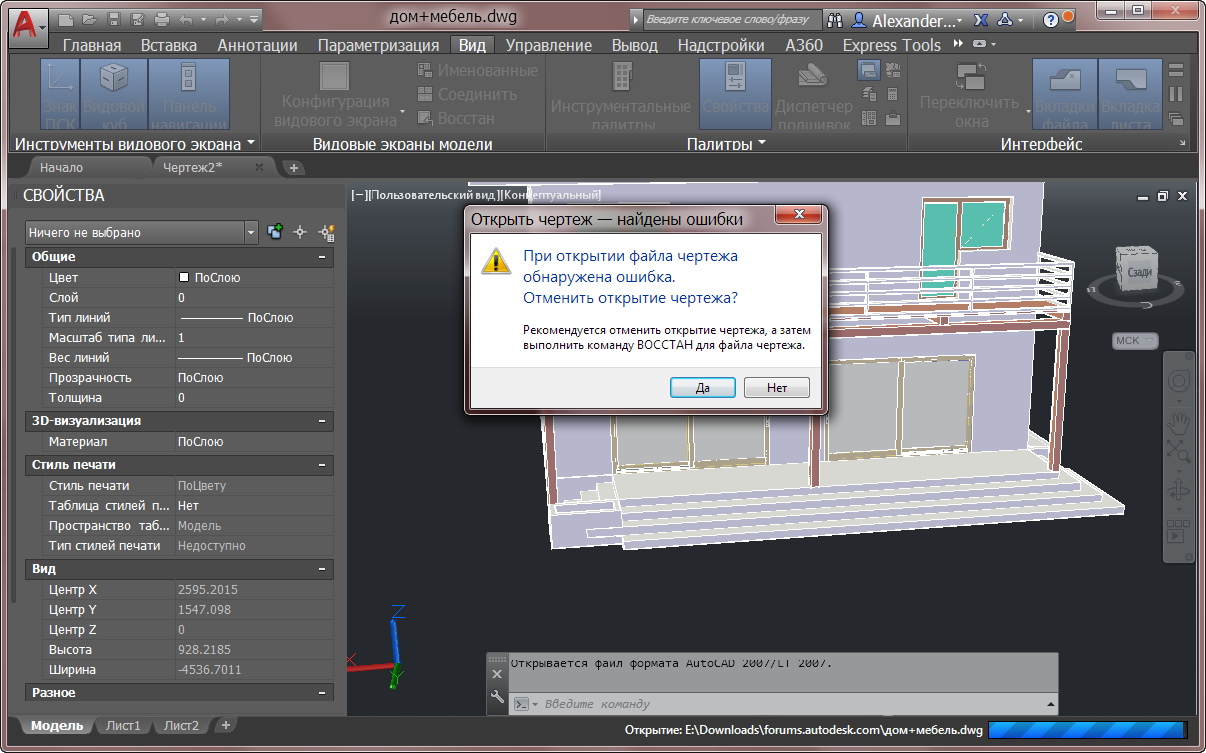Open Autodesk Exchange Apps X icon
Screen dimensions: 1206x753
tap(980, 20)
